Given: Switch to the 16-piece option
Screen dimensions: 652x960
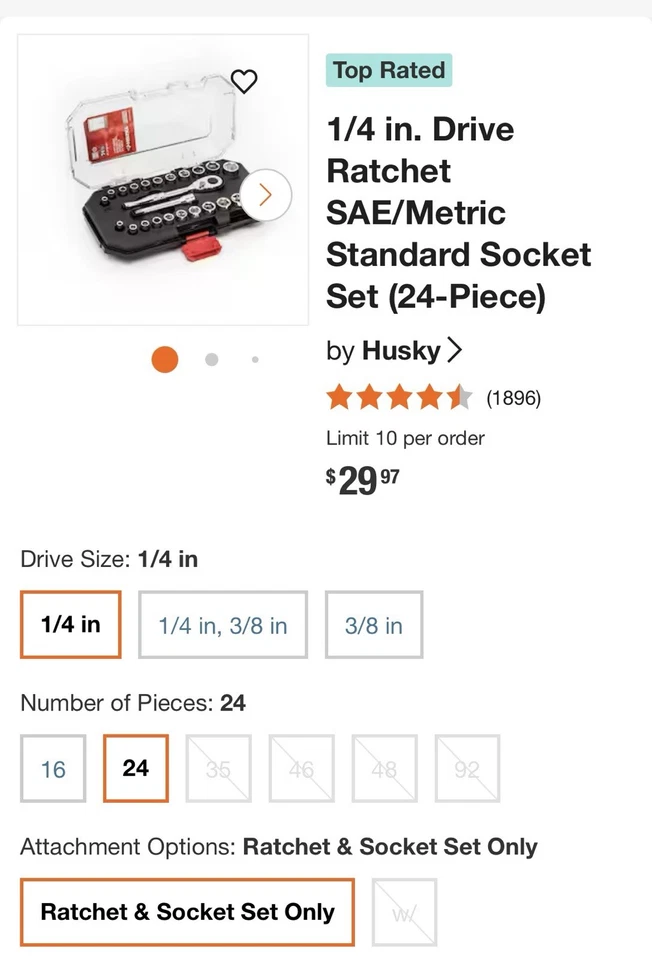Looking at the screenshot, I should click(53, 768).
